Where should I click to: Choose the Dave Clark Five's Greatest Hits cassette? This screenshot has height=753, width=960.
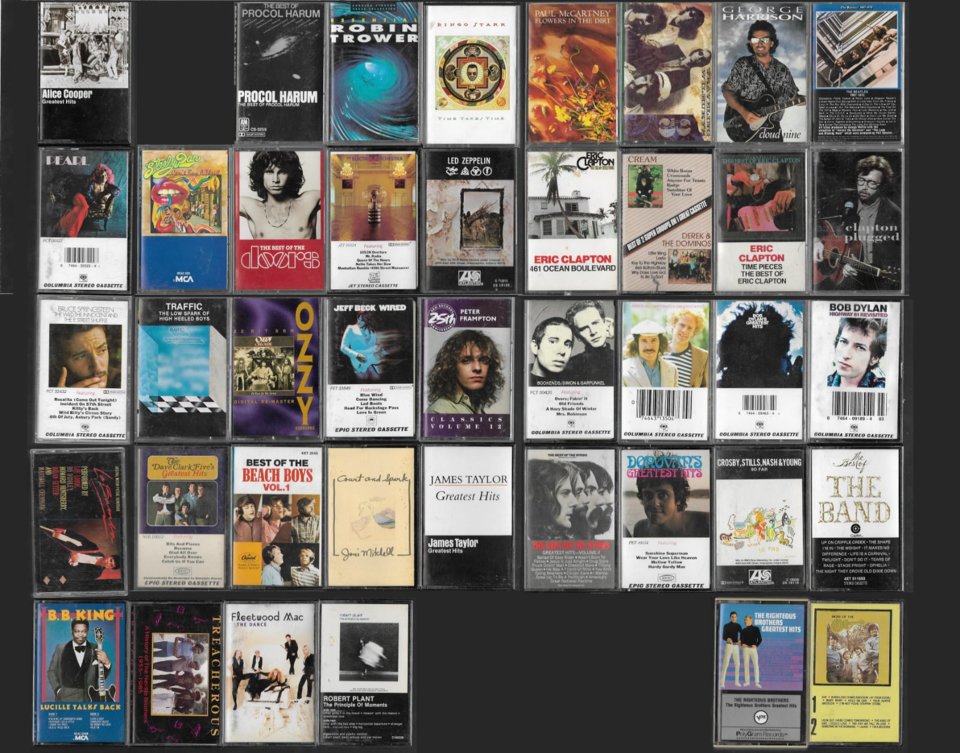click(x=181, y=518)
